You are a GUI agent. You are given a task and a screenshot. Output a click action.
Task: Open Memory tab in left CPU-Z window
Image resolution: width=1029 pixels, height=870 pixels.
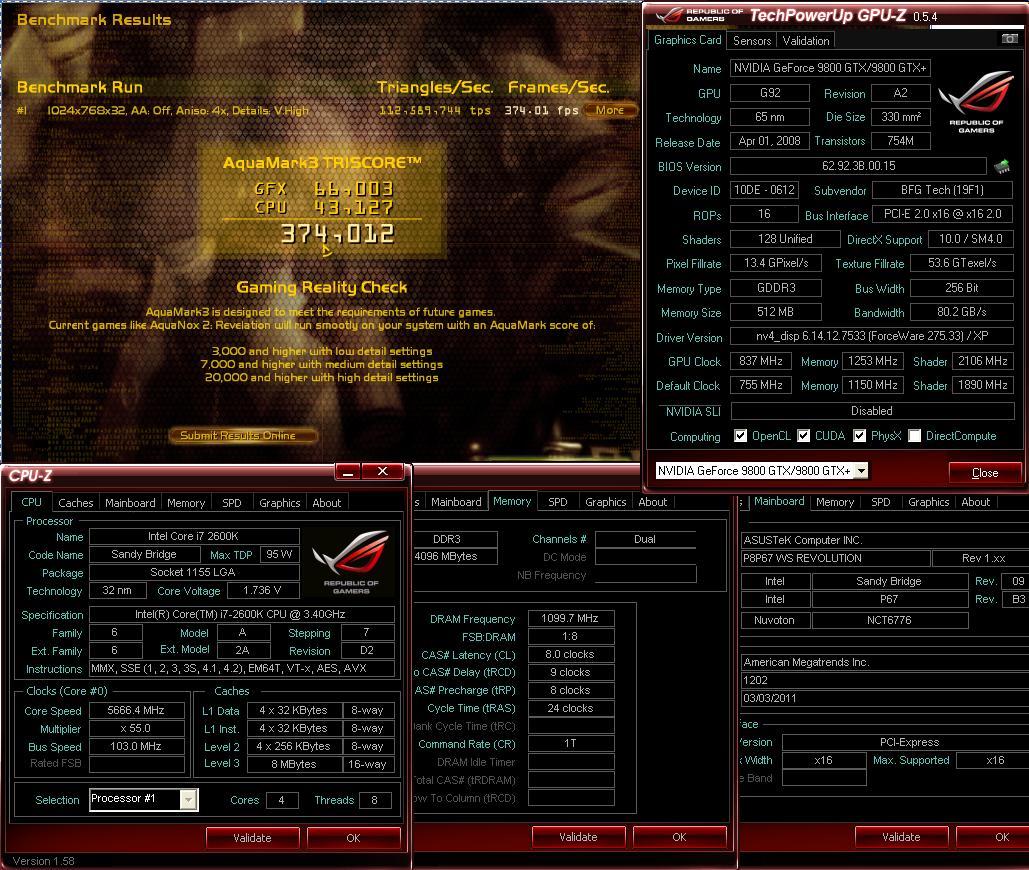click(186, 503)
